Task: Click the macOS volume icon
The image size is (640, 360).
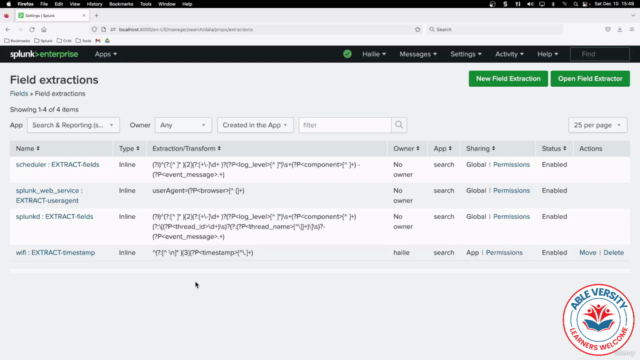Action: 530,4
